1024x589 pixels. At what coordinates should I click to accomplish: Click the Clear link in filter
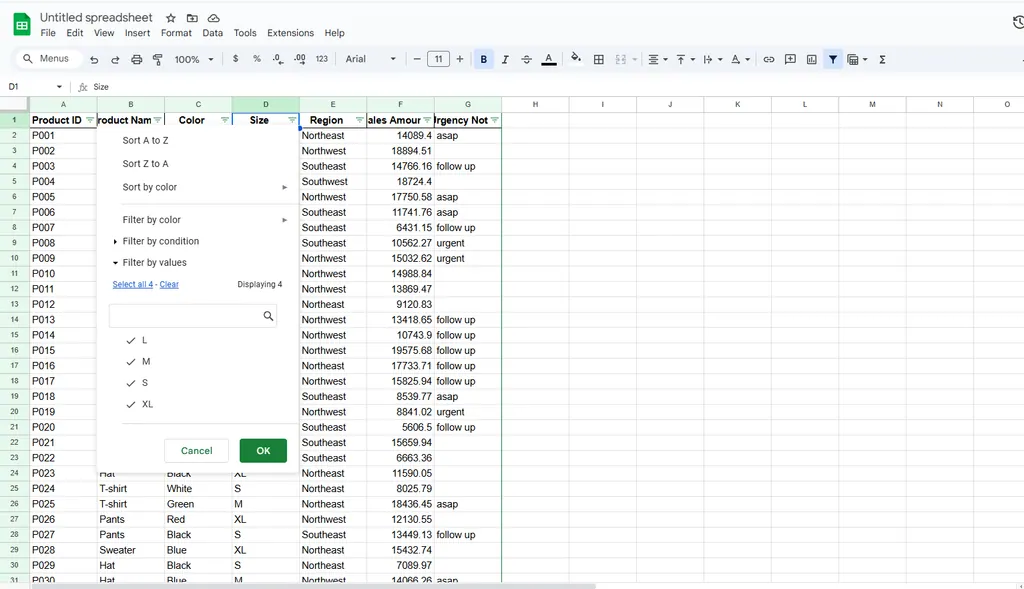(x=169, y=285)
